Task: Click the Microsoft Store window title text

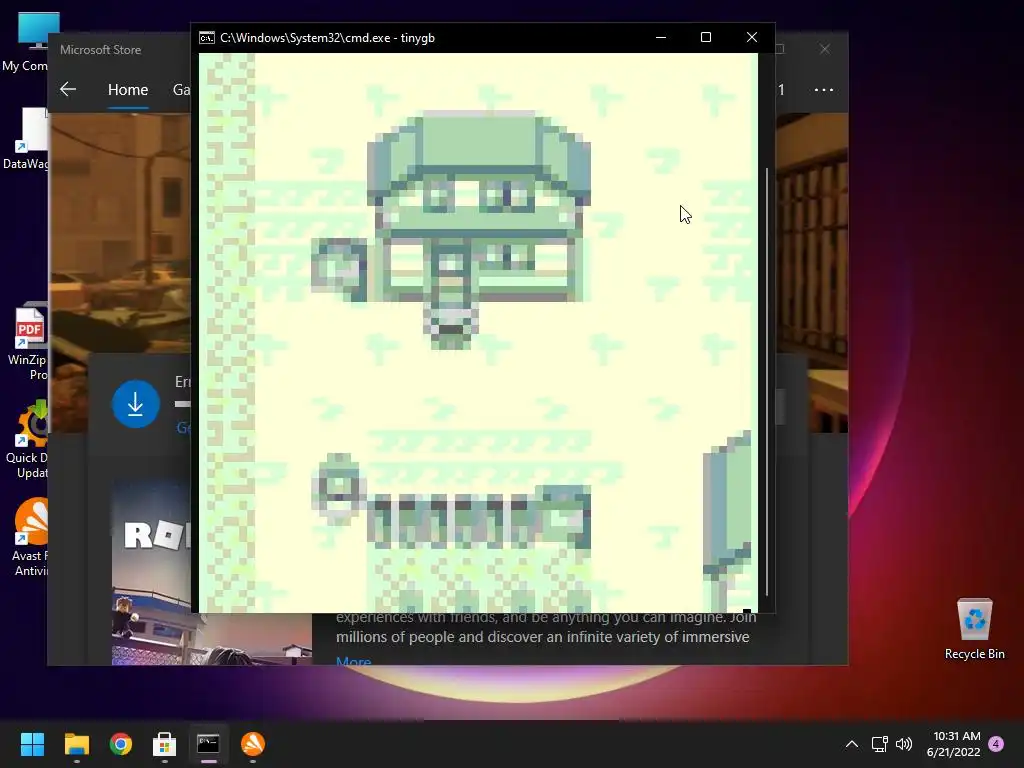Action: (101, 50)
